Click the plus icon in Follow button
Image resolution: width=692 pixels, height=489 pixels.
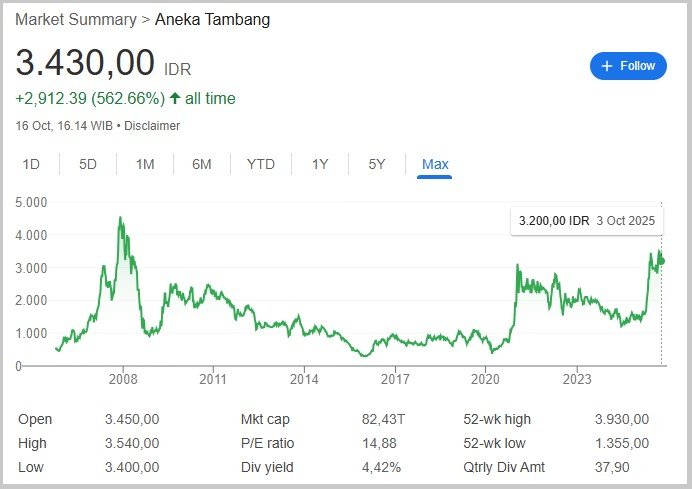[x=607, y=66]
